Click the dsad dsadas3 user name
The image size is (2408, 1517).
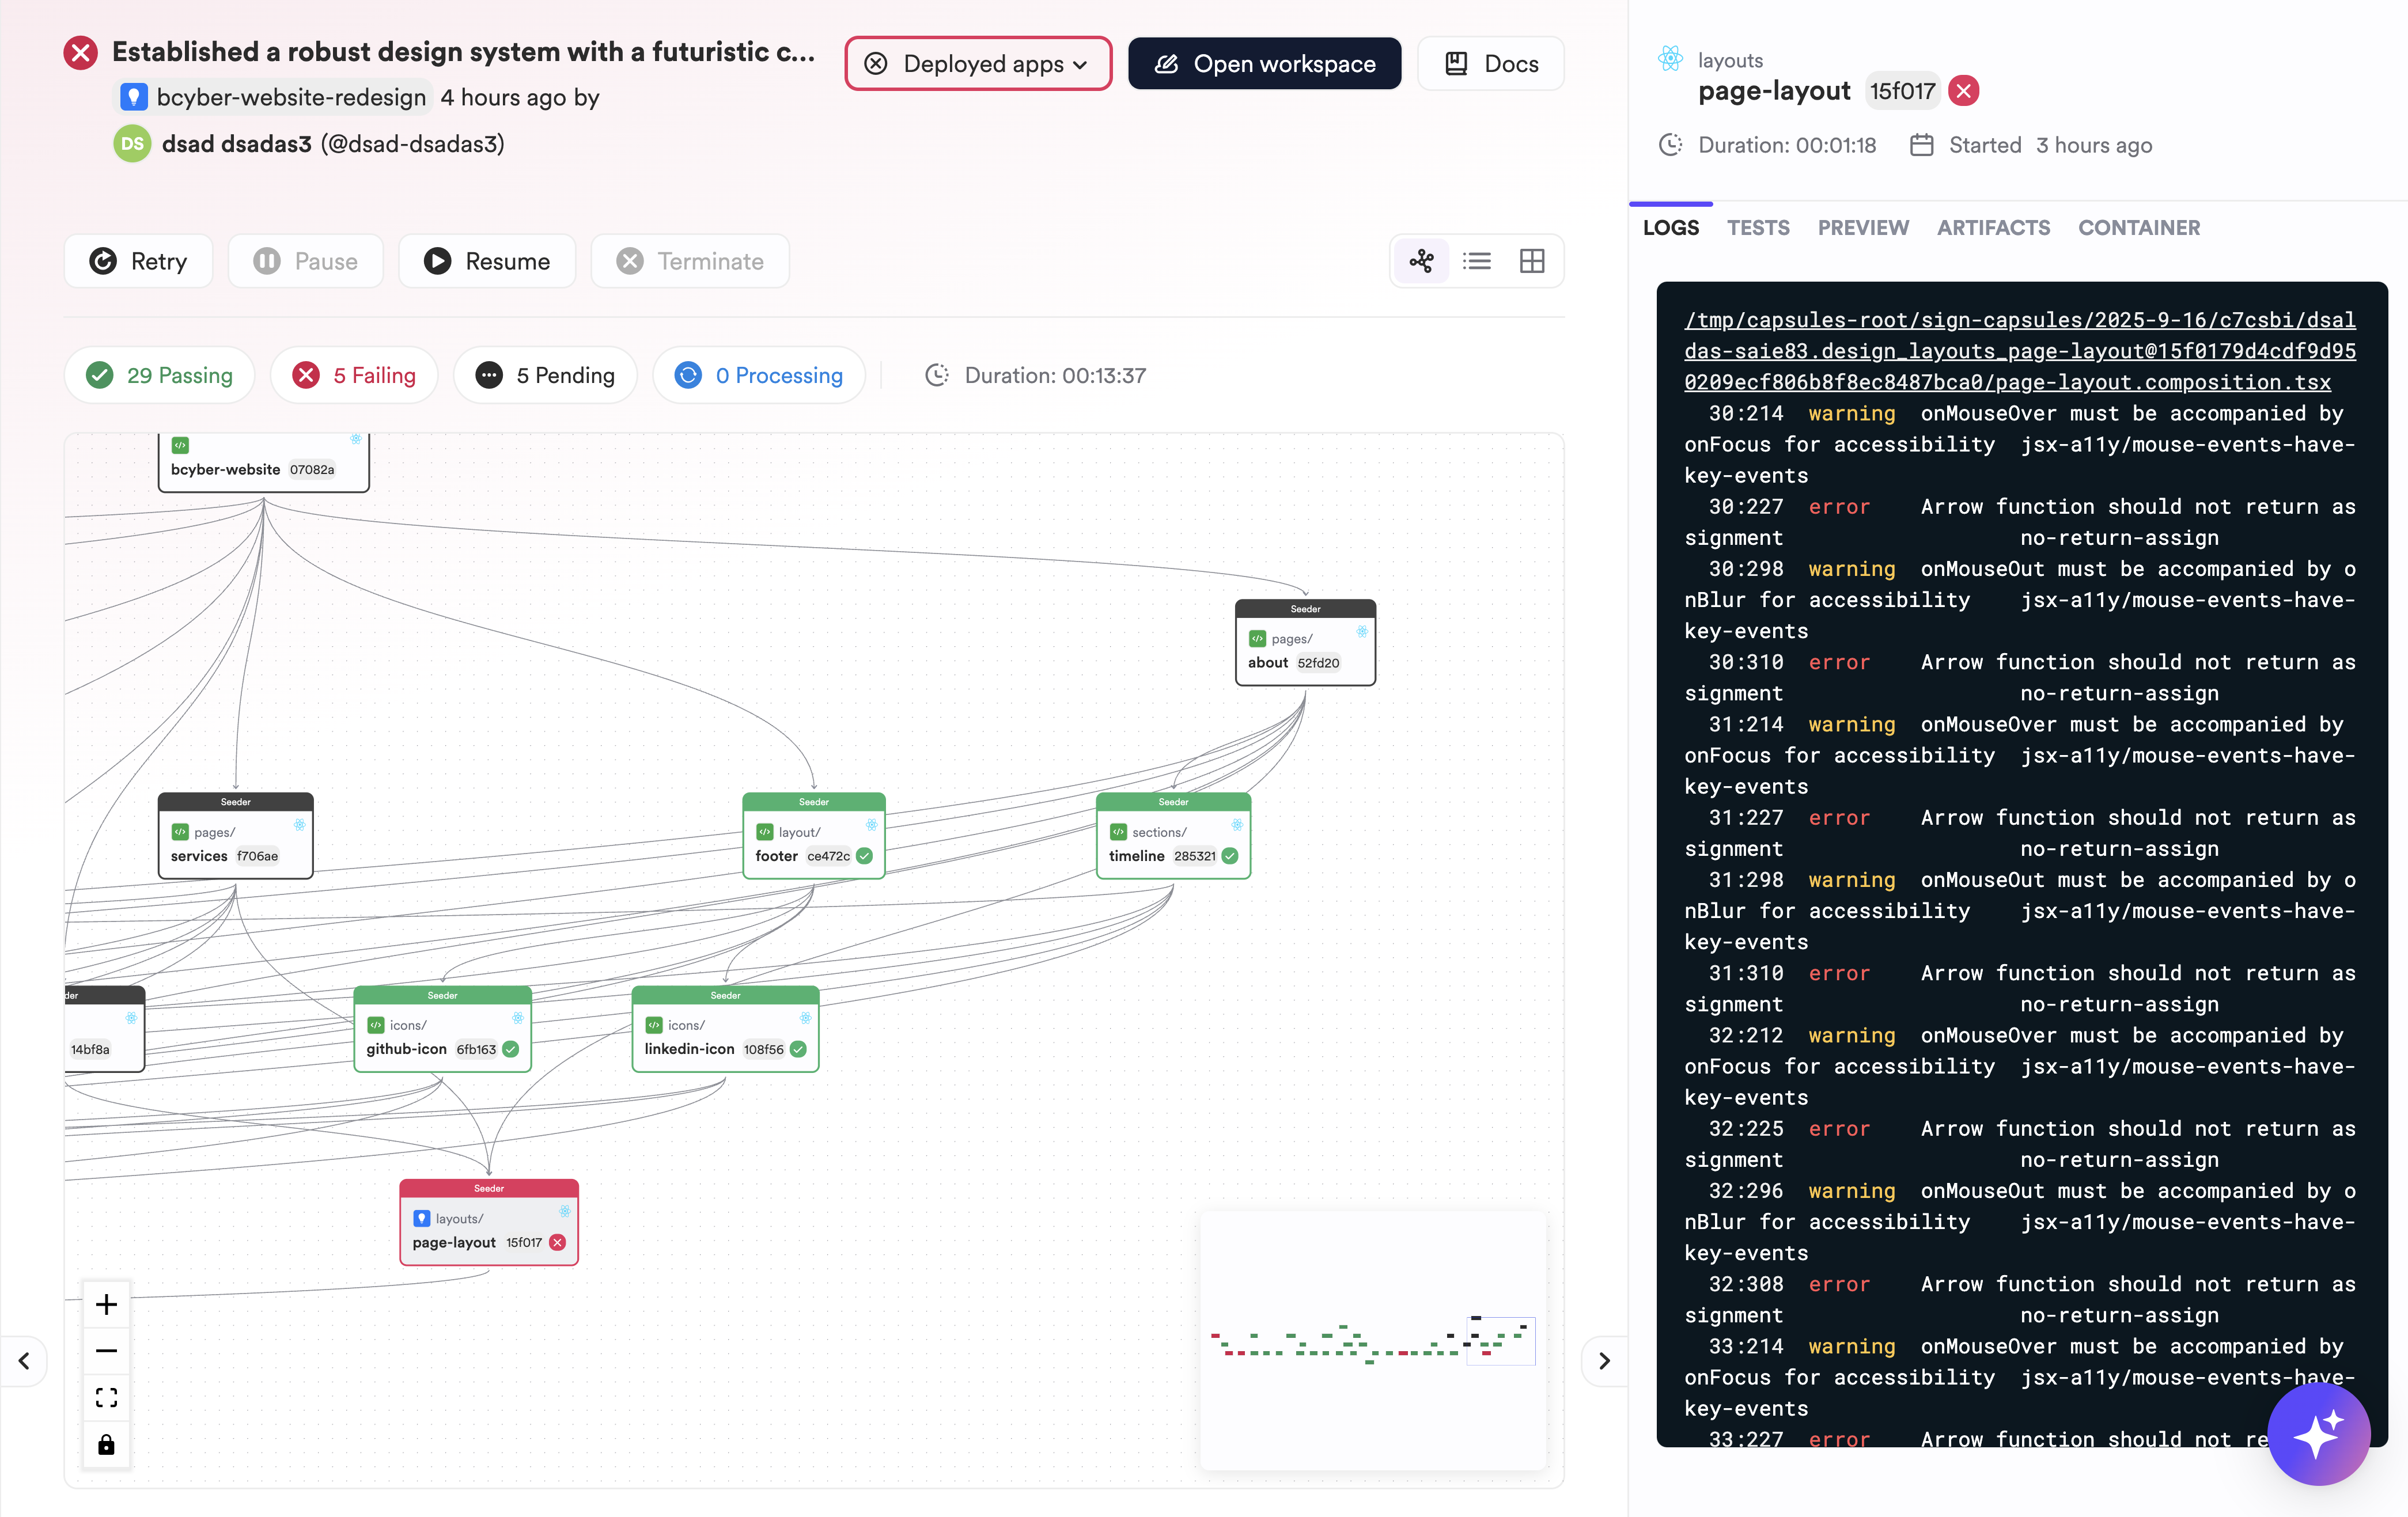[237, 144]
